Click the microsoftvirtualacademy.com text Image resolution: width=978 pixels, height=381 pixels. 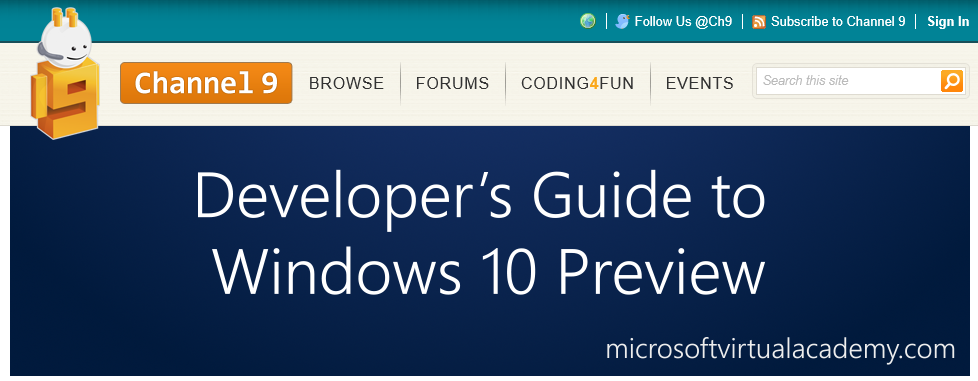point(780,349)
